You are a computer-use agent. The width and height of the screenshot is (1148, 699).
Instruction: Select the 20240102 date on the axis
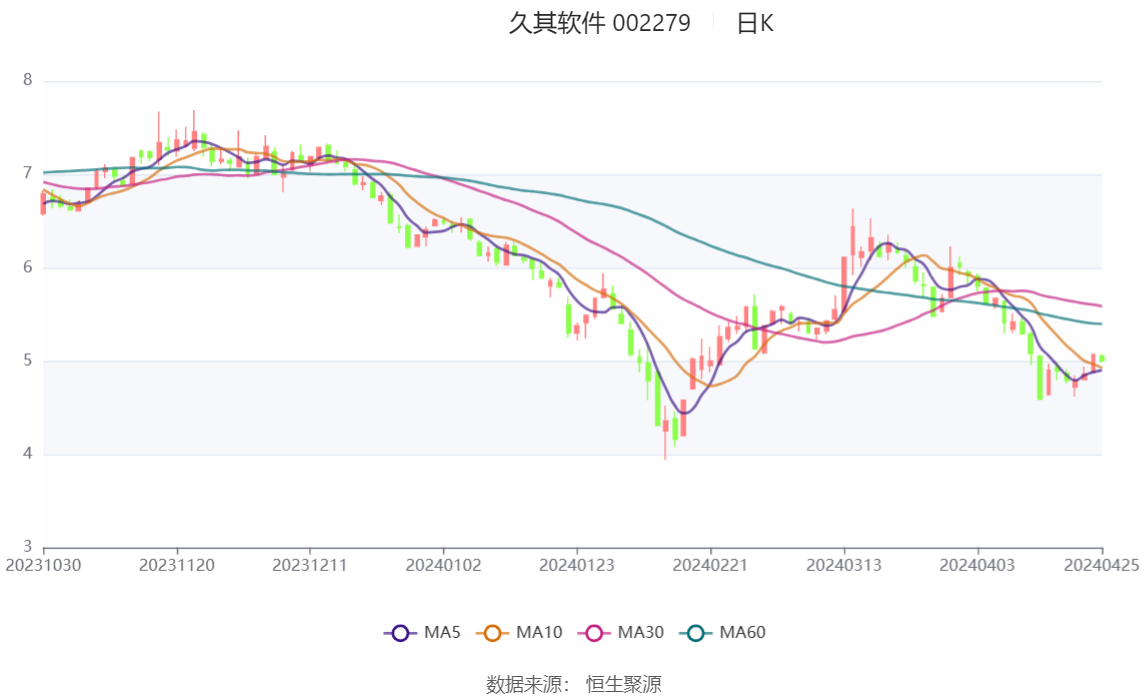coord(443,565)
